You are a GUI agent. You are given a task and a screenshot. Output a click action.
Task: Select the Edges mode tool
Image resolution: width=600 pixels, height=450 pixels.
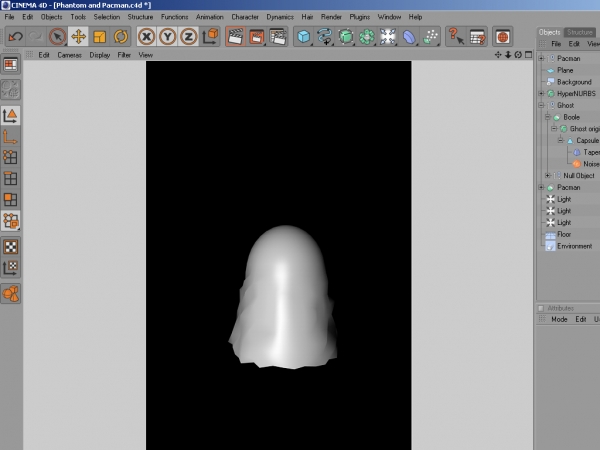click(x=10, y=178)
